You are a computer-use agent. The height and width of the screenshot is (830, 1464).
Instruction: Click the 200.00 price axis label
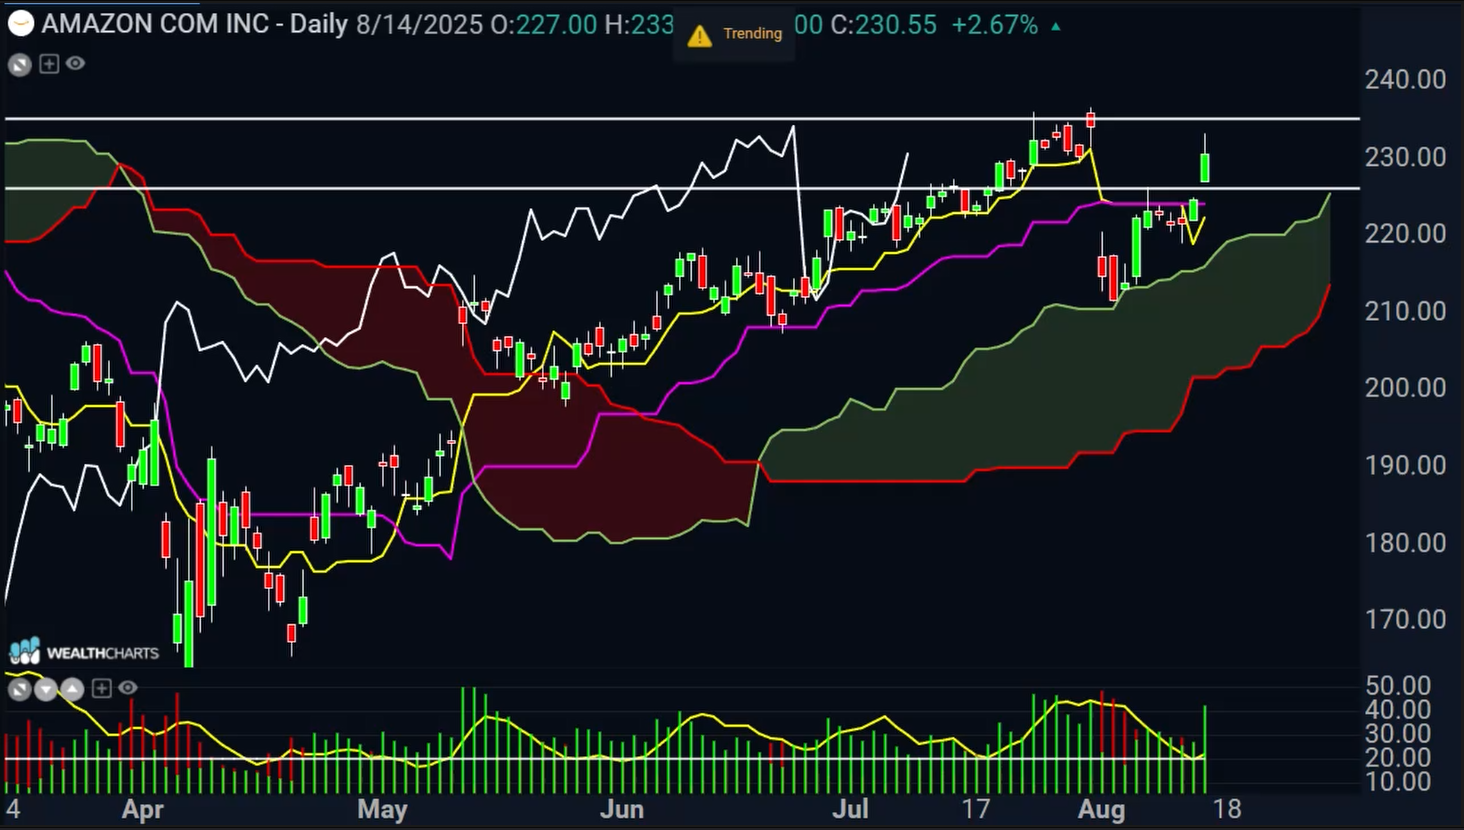coord(1405,387)
